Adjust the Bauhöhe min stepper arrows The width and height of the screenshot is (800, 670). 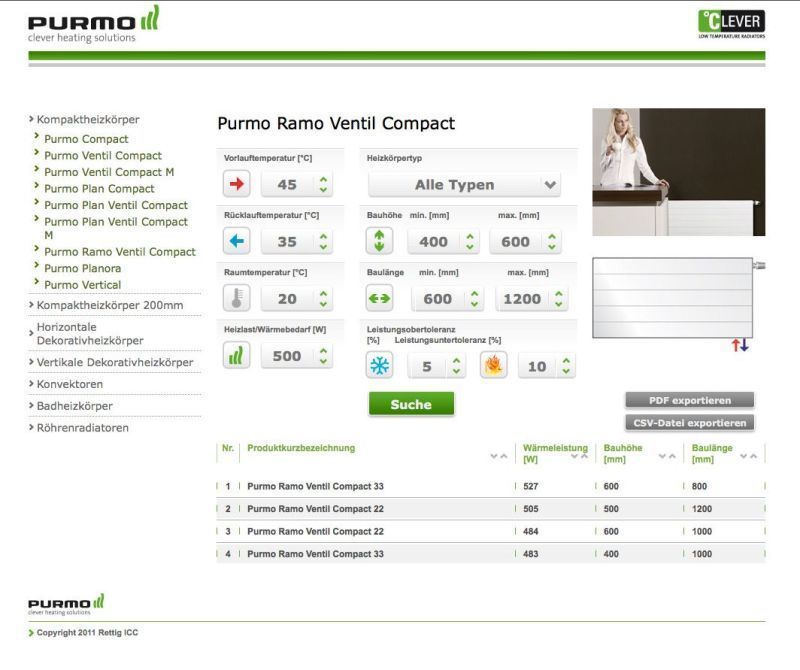(470, 242)
